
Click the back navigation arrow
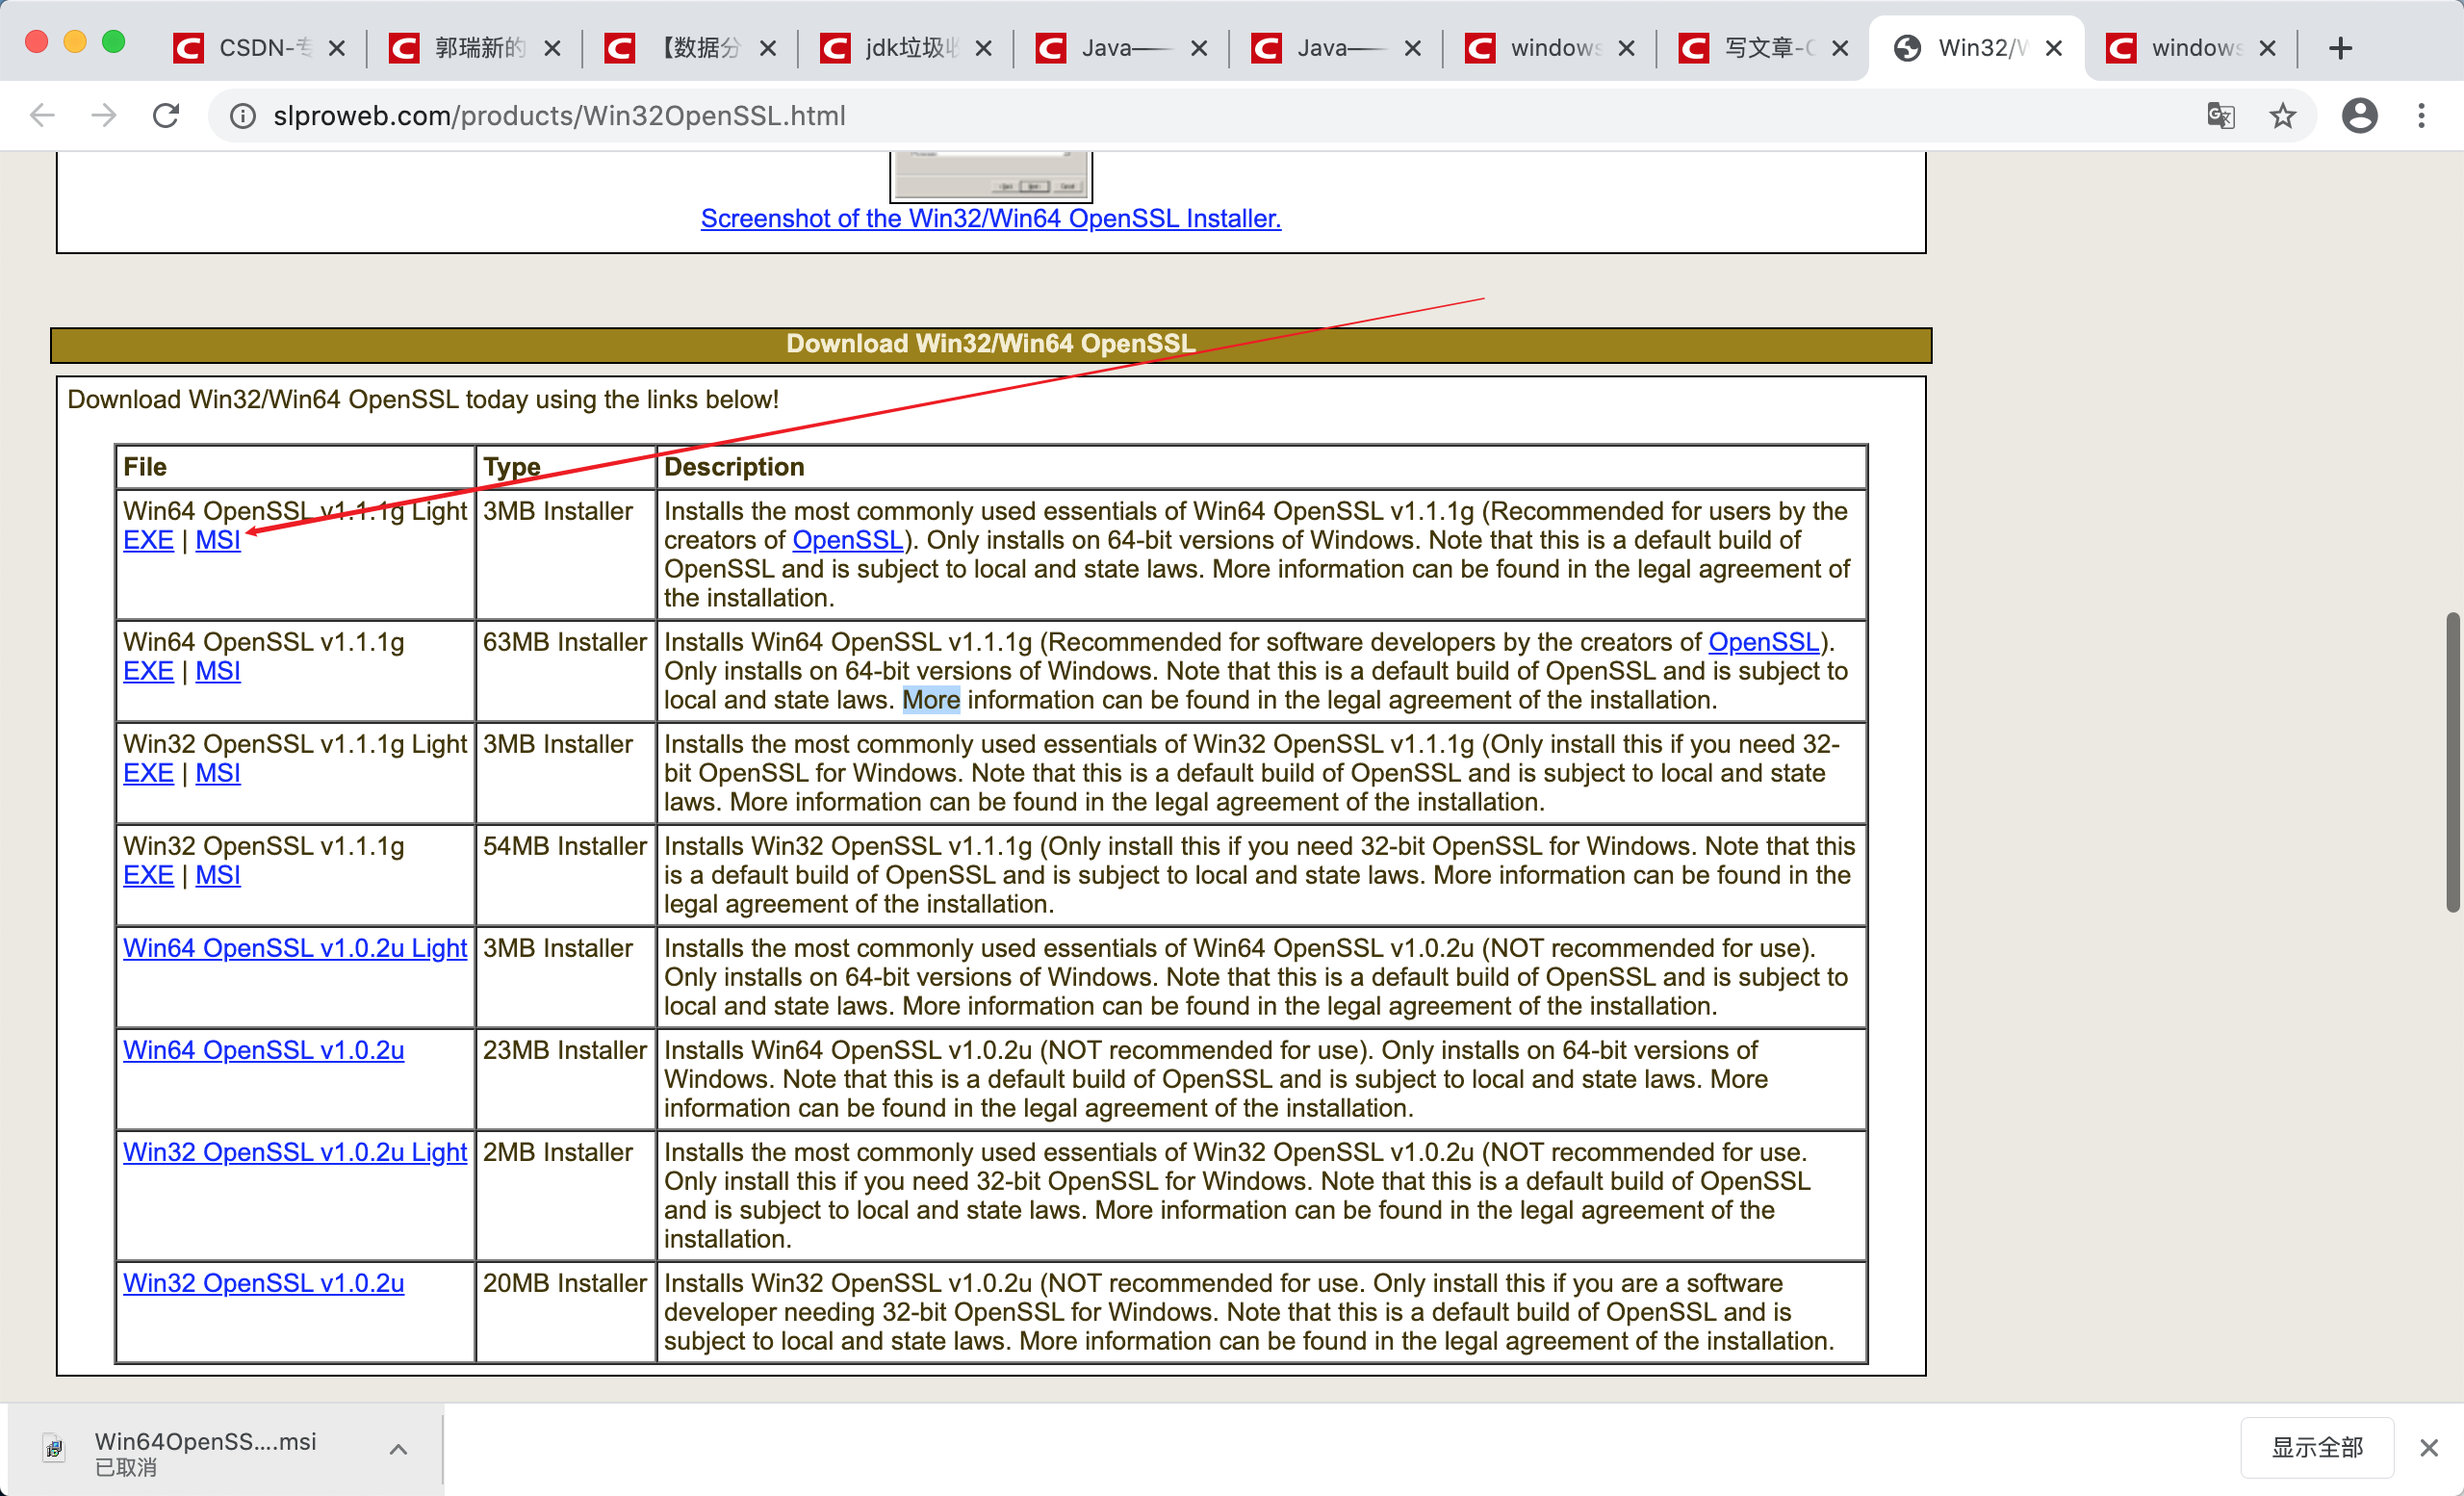tap(42, 115)
